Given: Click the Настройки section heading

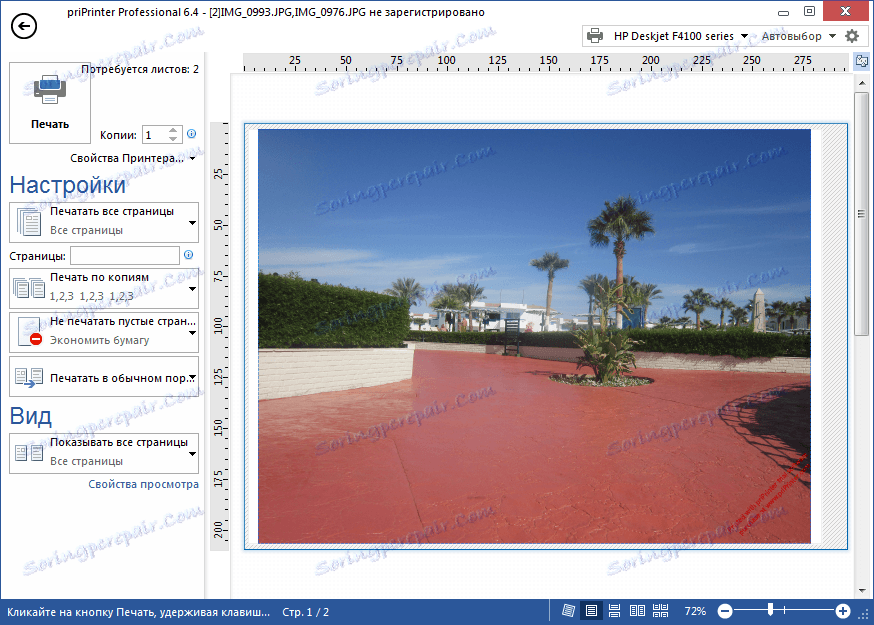Looking at the screenshot, I should click(x=68, y=185).
